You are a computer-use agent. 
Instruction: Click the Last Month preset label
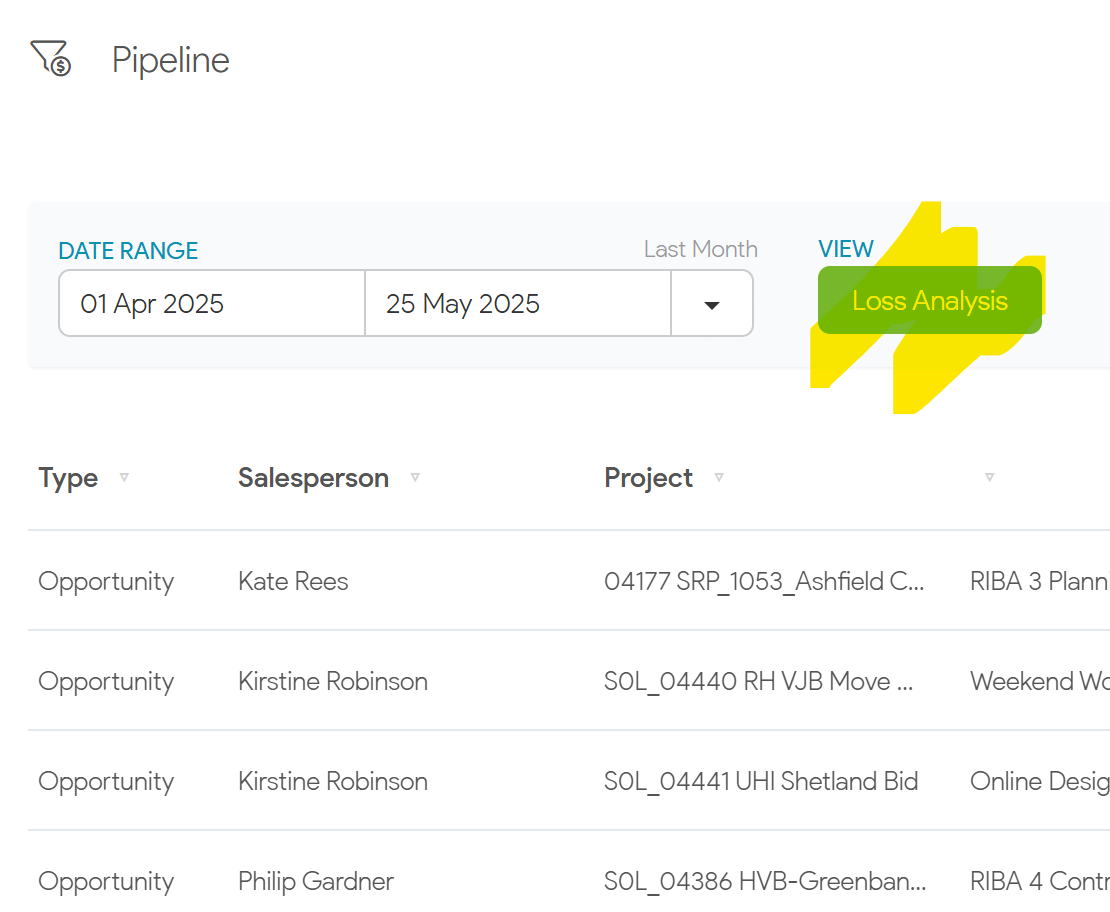point(701,249)
